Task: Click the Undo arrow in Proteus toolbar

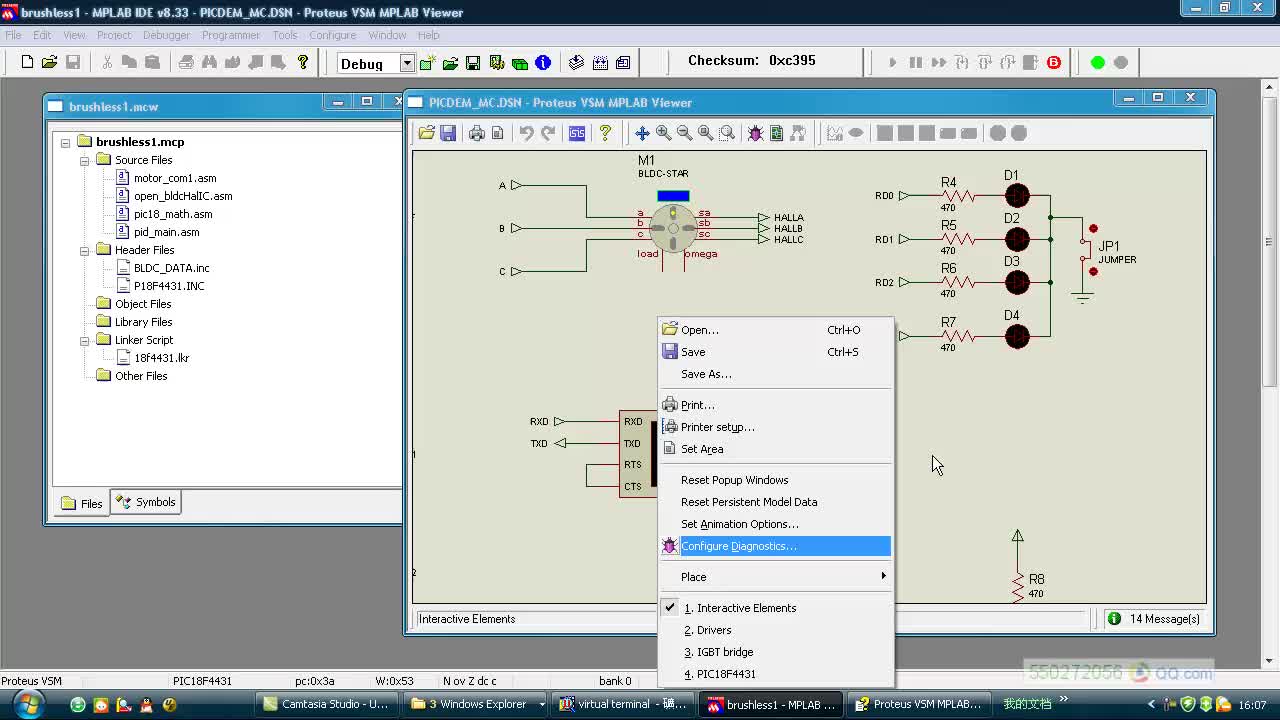Action: point(527,133)
